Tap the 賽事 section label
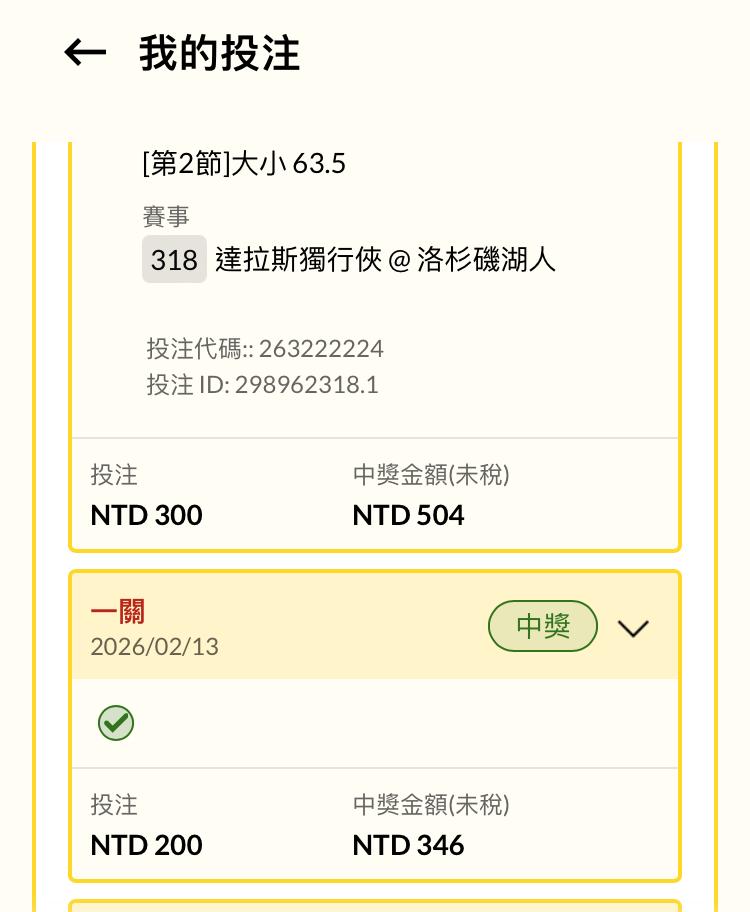This screenshot has height=912, width=750. click(166, 216)
